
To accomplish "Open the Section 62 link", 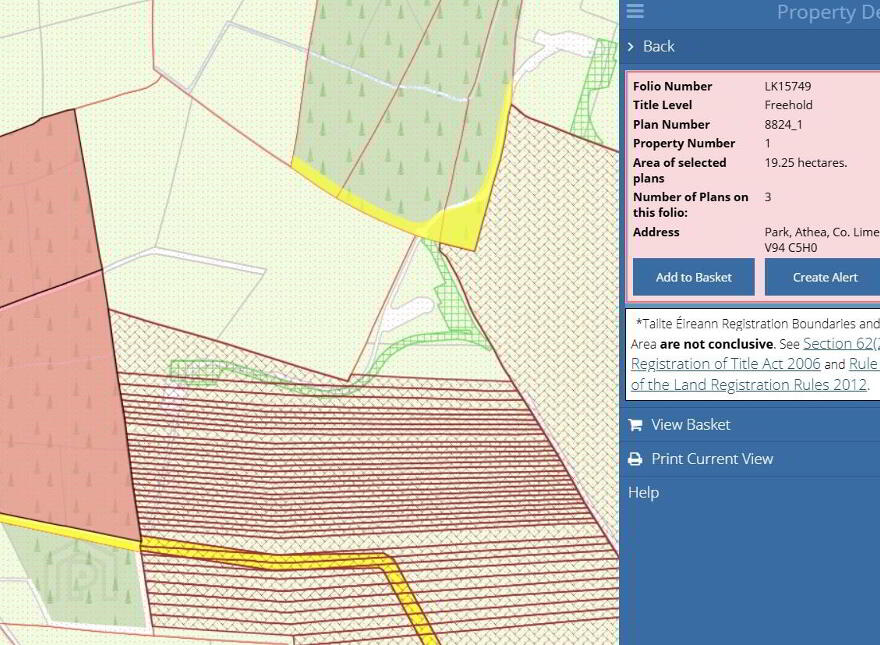I will (841, 344).
